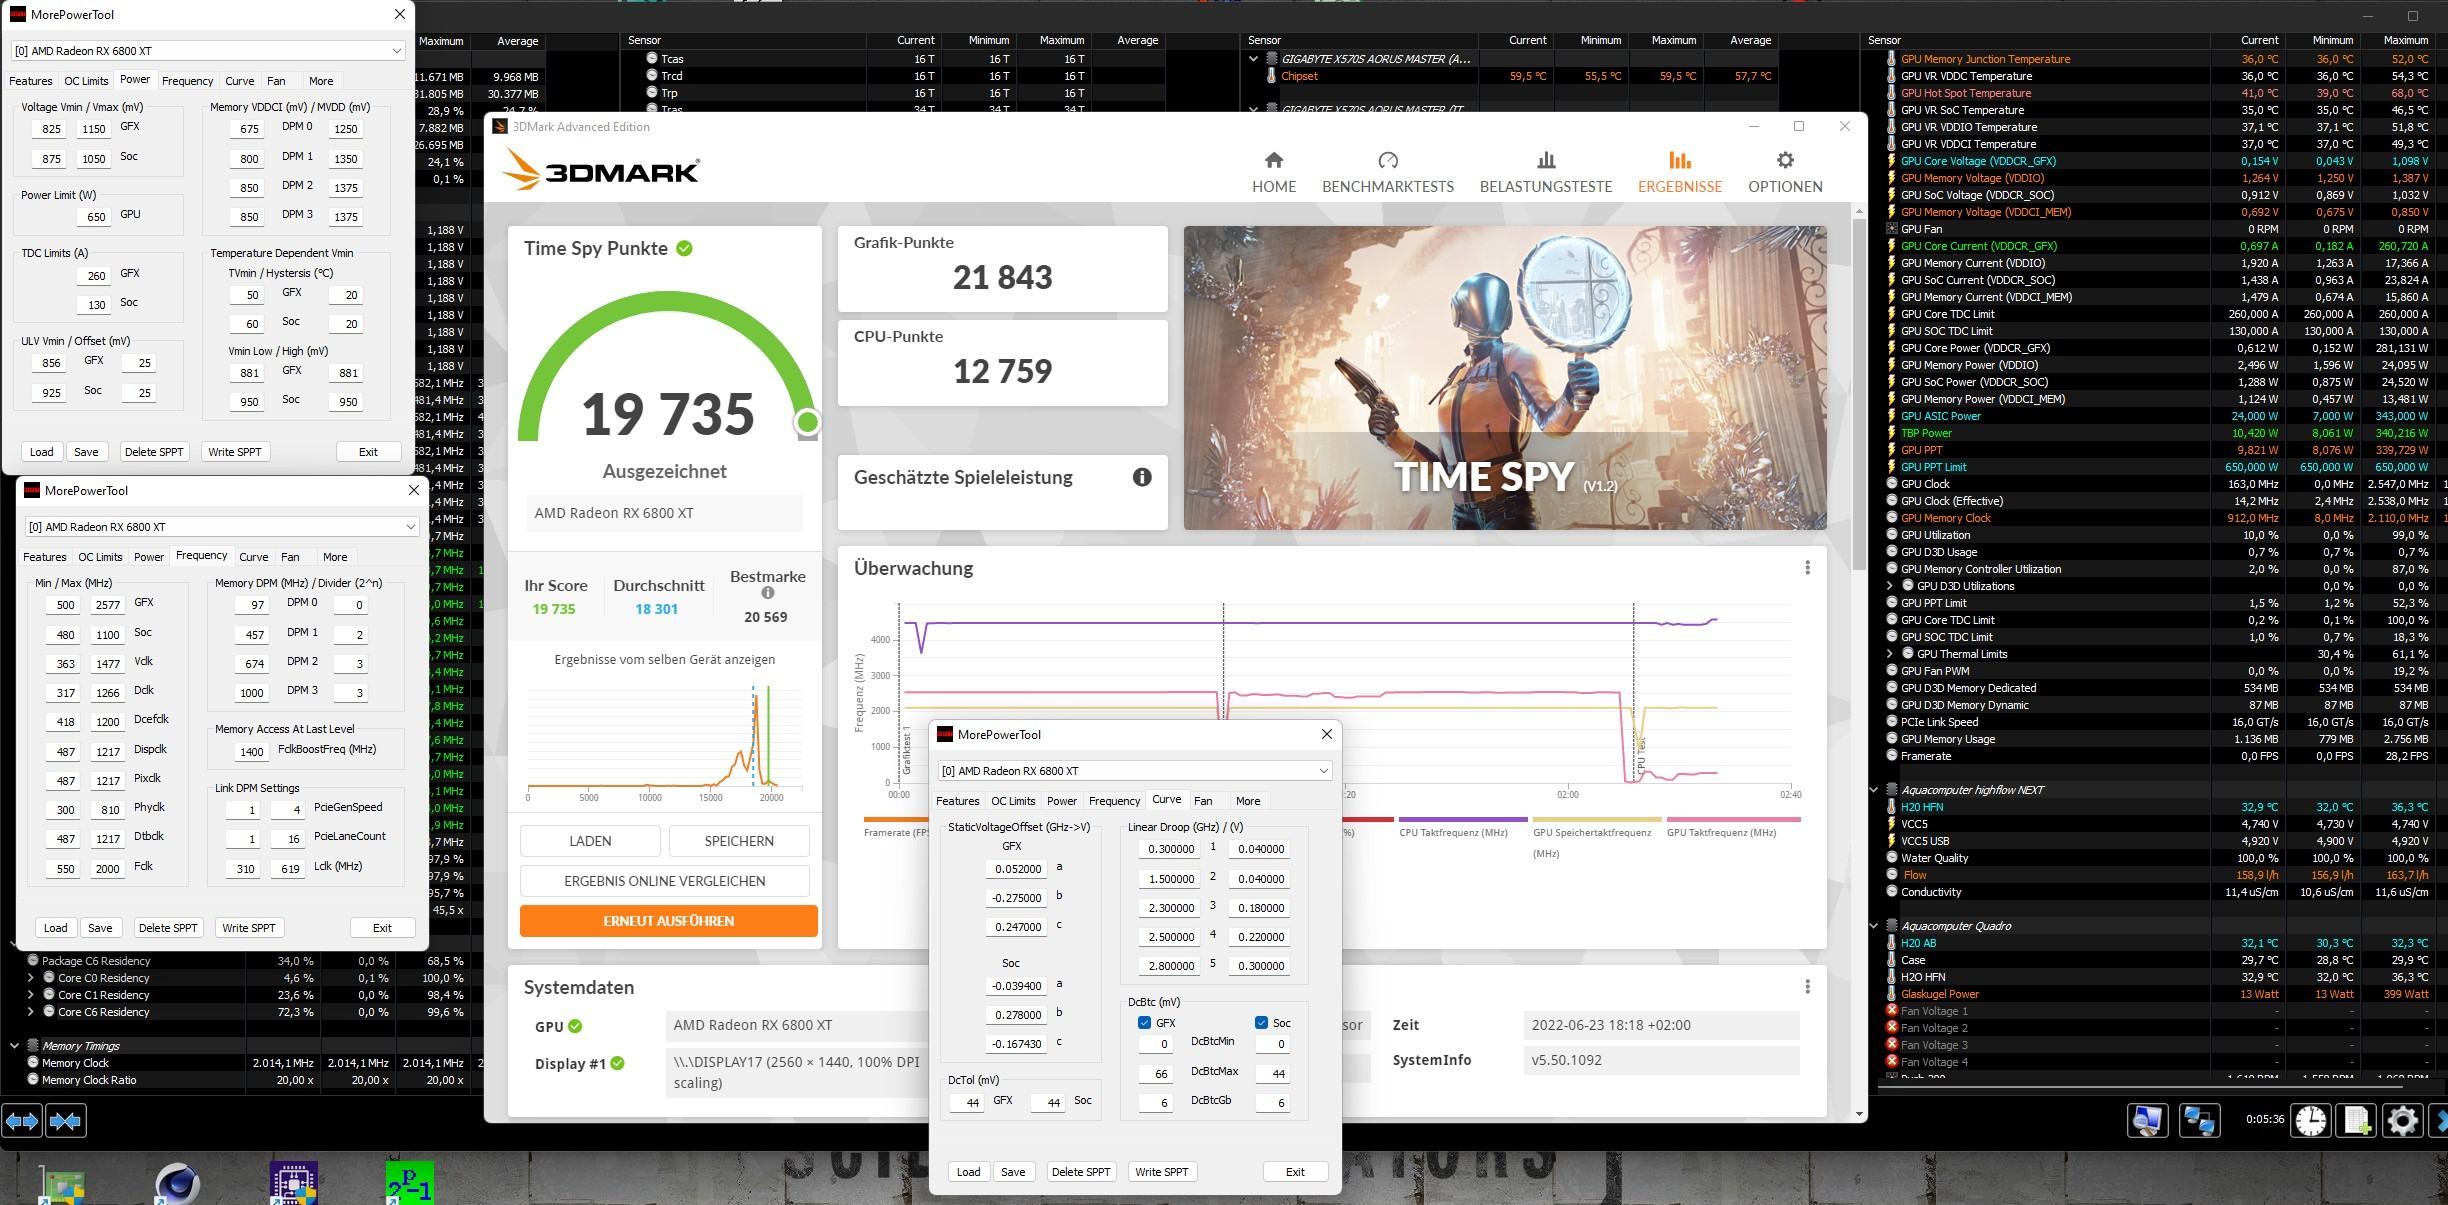Click Delete SPPT in top MorePowerTool window
Image resolution: width=2448 pixels, height=1205 pixels.
(x=154, y=452)
